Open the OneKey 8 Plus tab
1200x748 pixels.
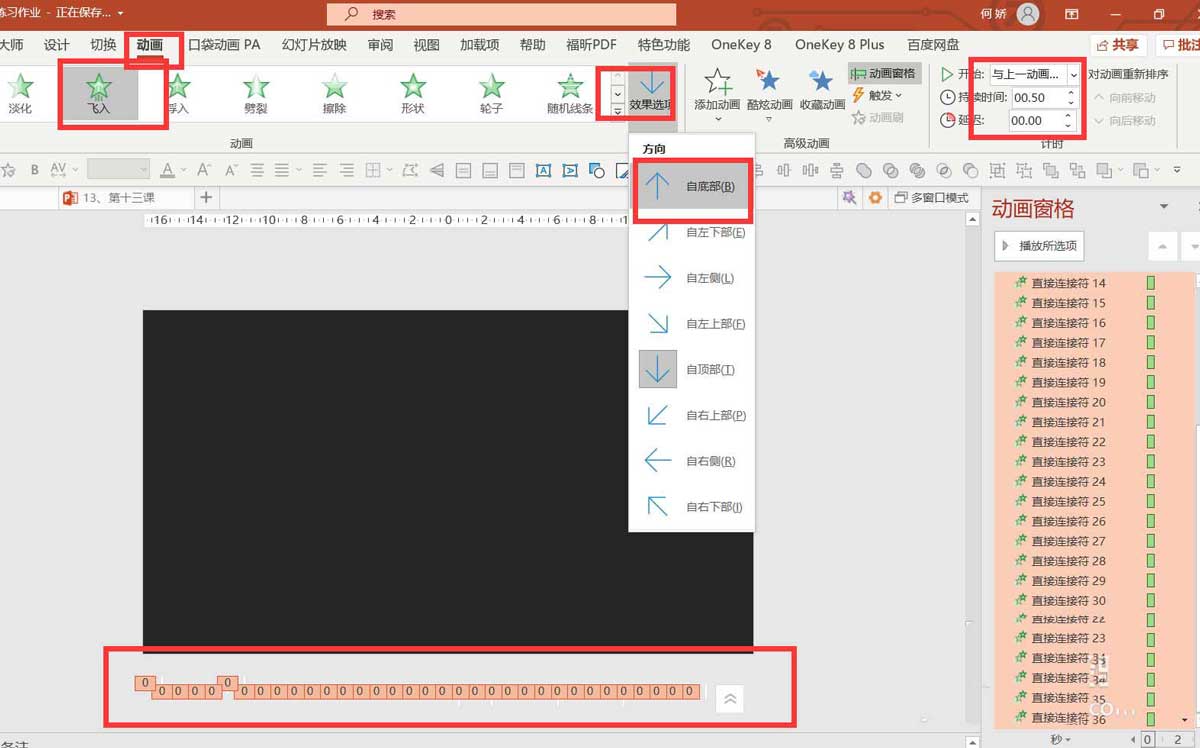click(840, 45)
